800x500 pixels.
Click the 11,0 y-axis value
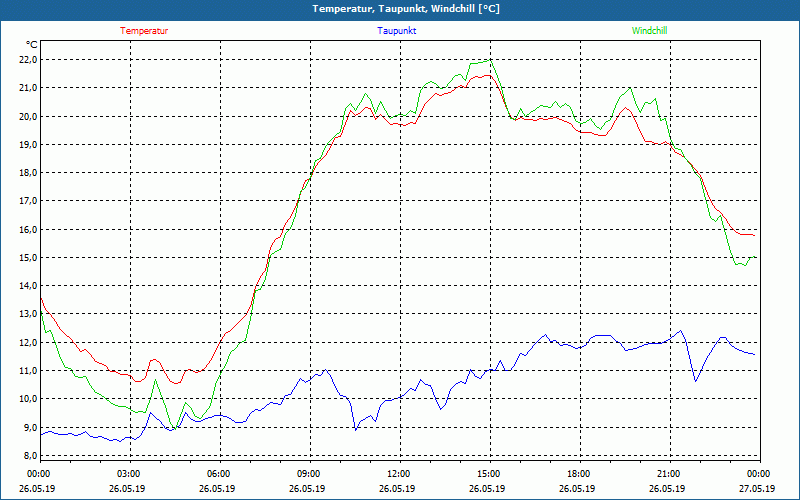(x=29, y=370)
